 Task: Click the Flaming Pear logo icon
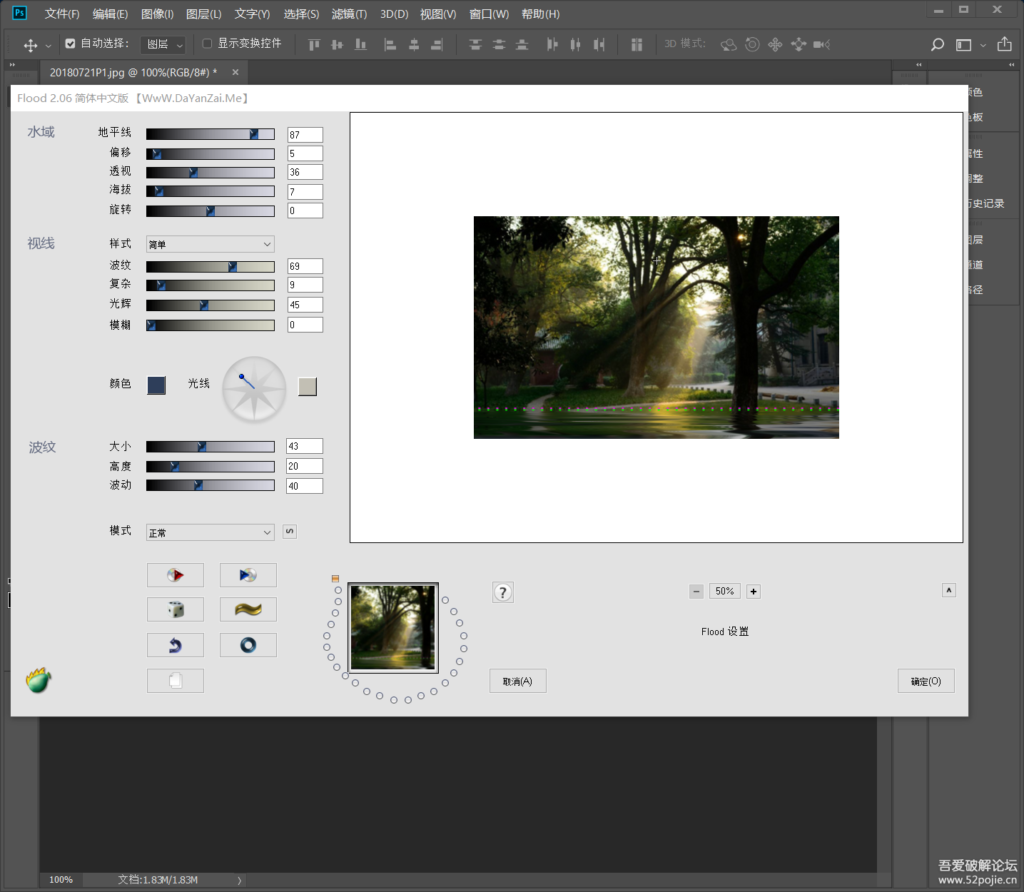39,680
